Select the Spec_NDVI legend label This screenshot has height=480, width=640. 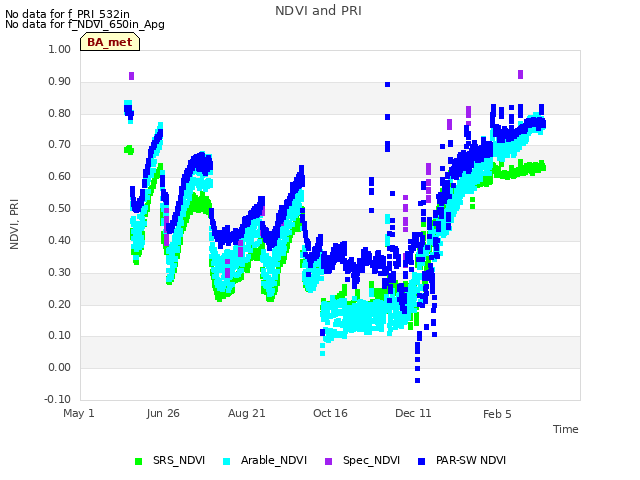[x=371, y=460]
